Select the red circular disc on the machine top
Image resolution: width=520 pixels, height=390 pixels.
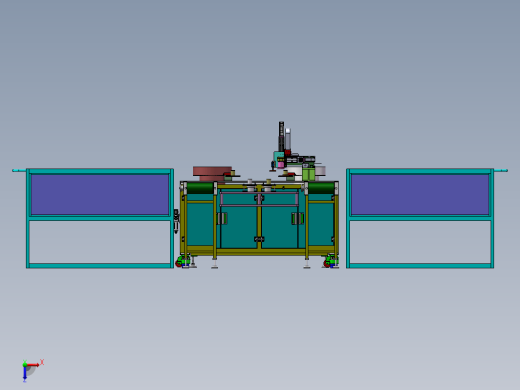[212, 171]
